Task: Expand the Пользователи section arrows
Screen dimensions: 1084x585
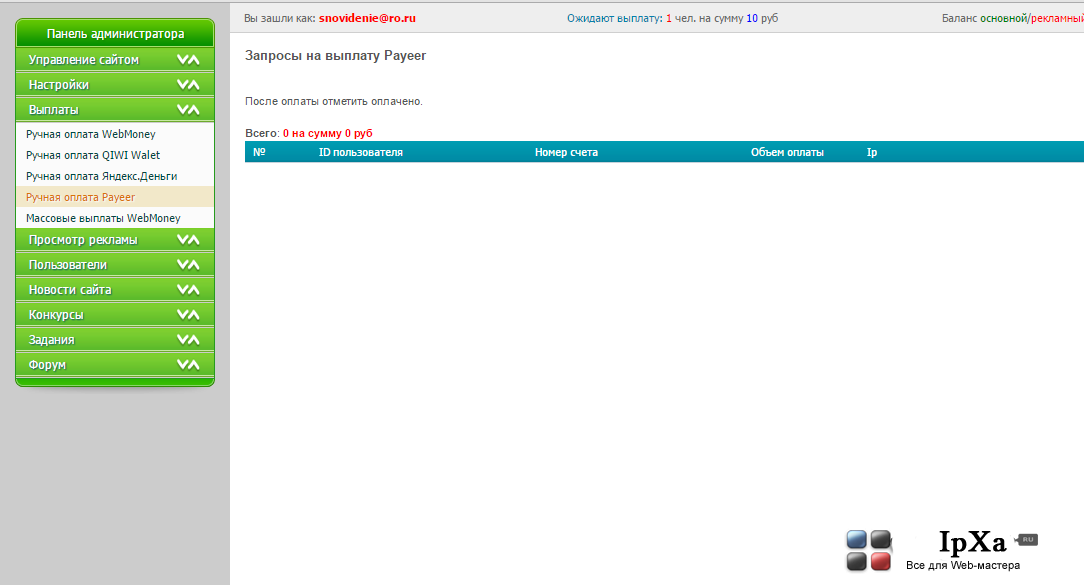Action: (188, 264)
